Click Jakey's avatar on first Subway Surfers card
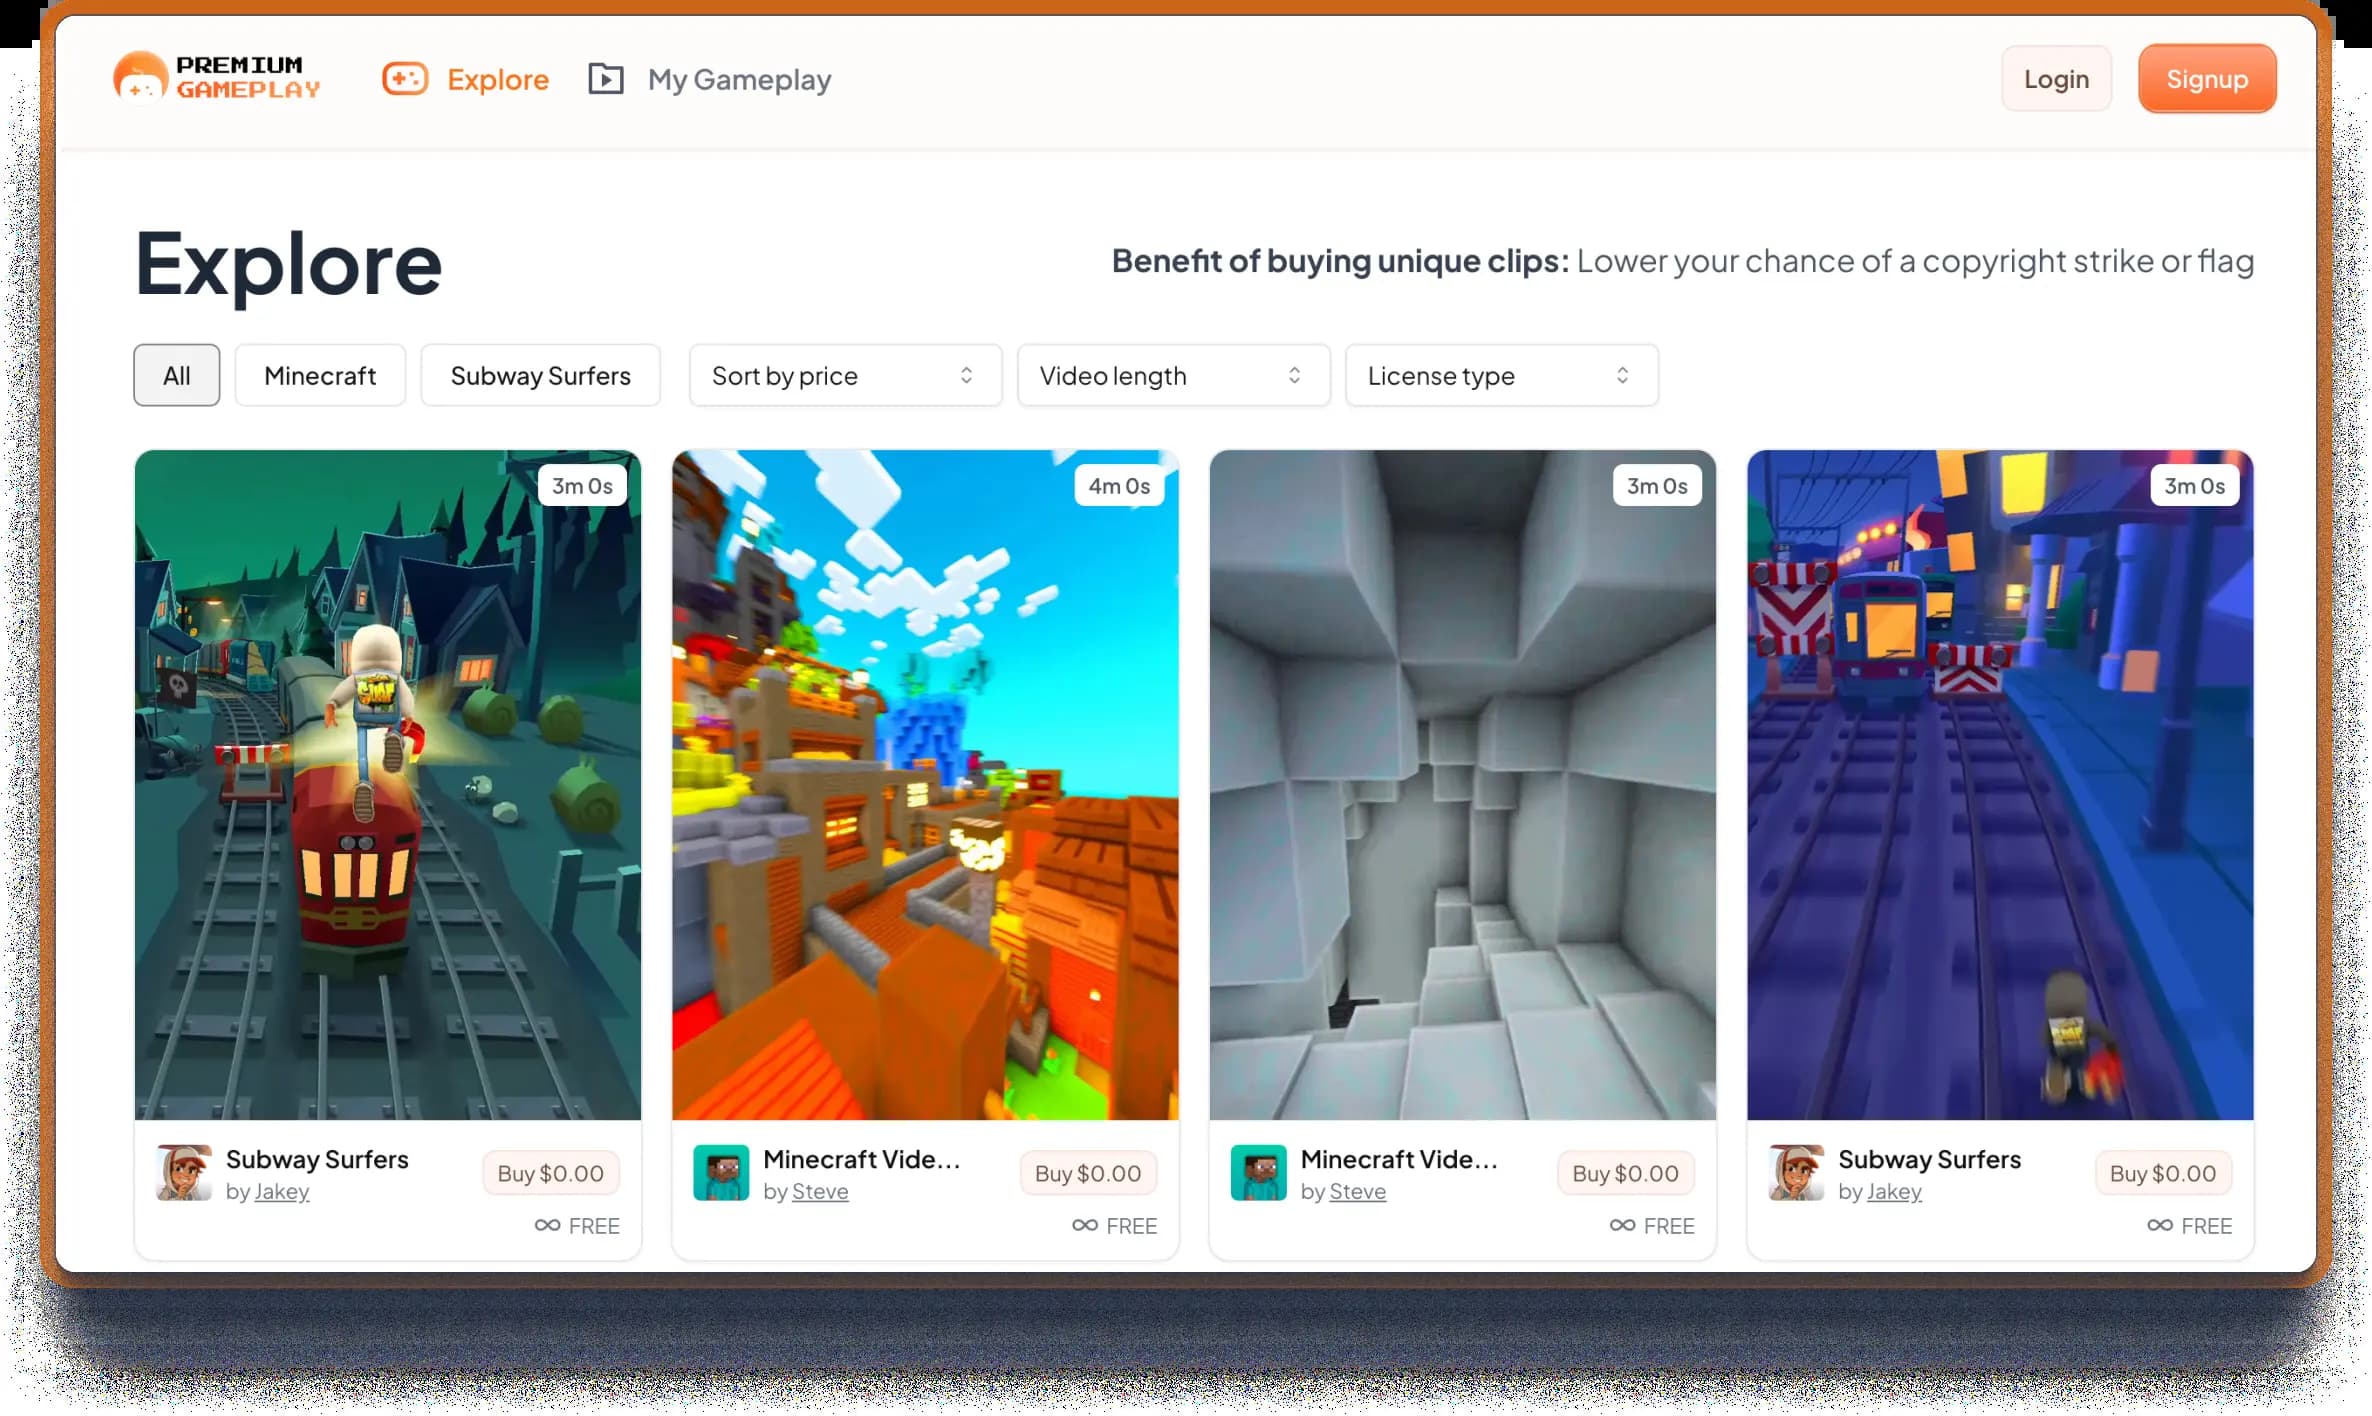 click(184, 1172)
